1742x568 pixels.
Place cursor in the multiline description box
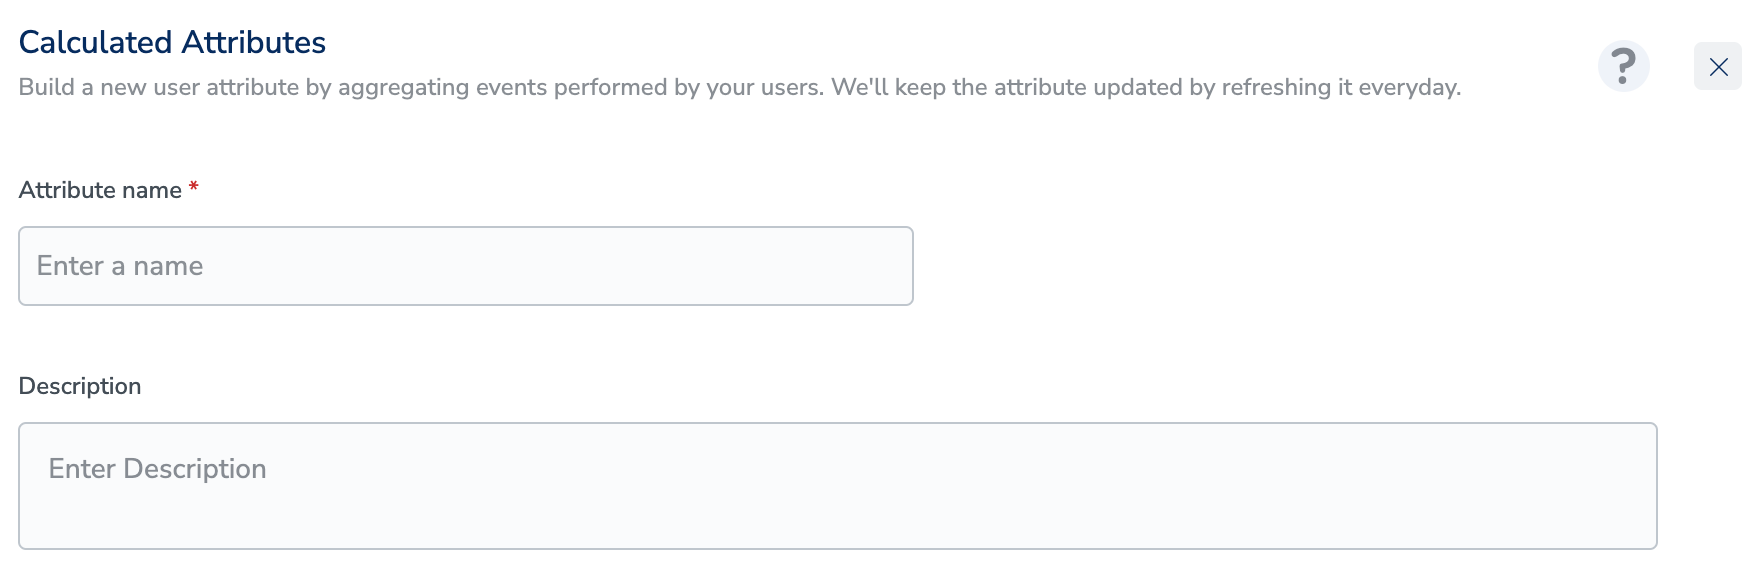coord(837,486)
